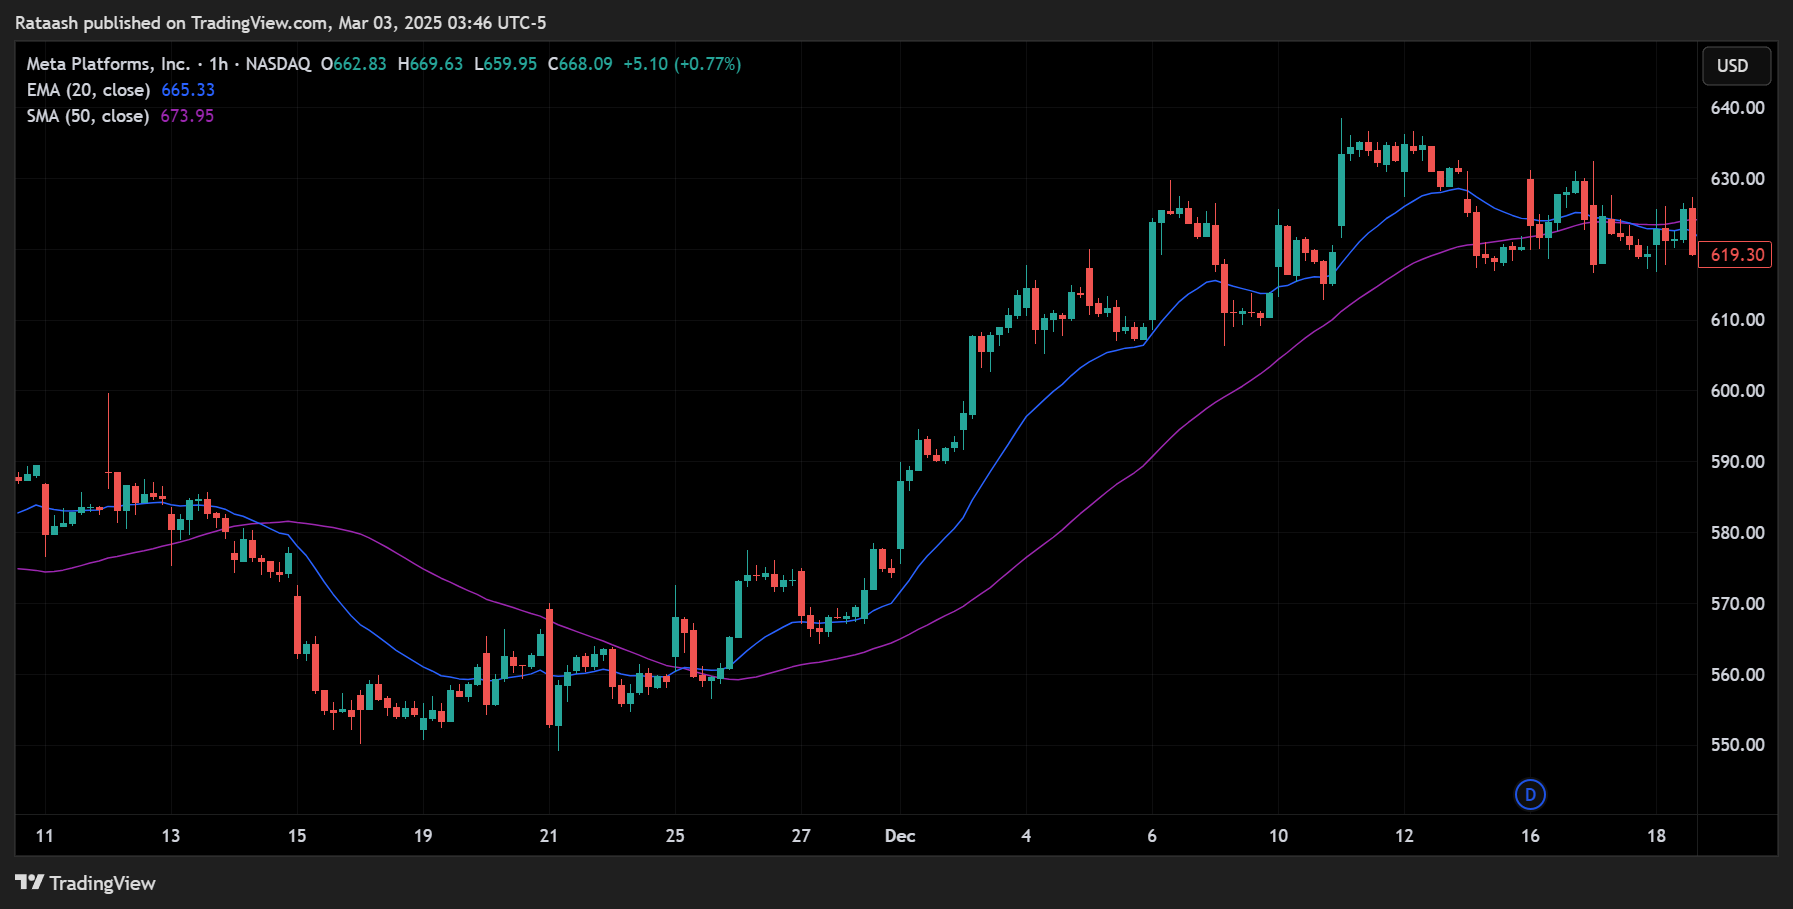Click the Dec label on time axis
The image size is (1793, 909).
(x=900, y=836)
